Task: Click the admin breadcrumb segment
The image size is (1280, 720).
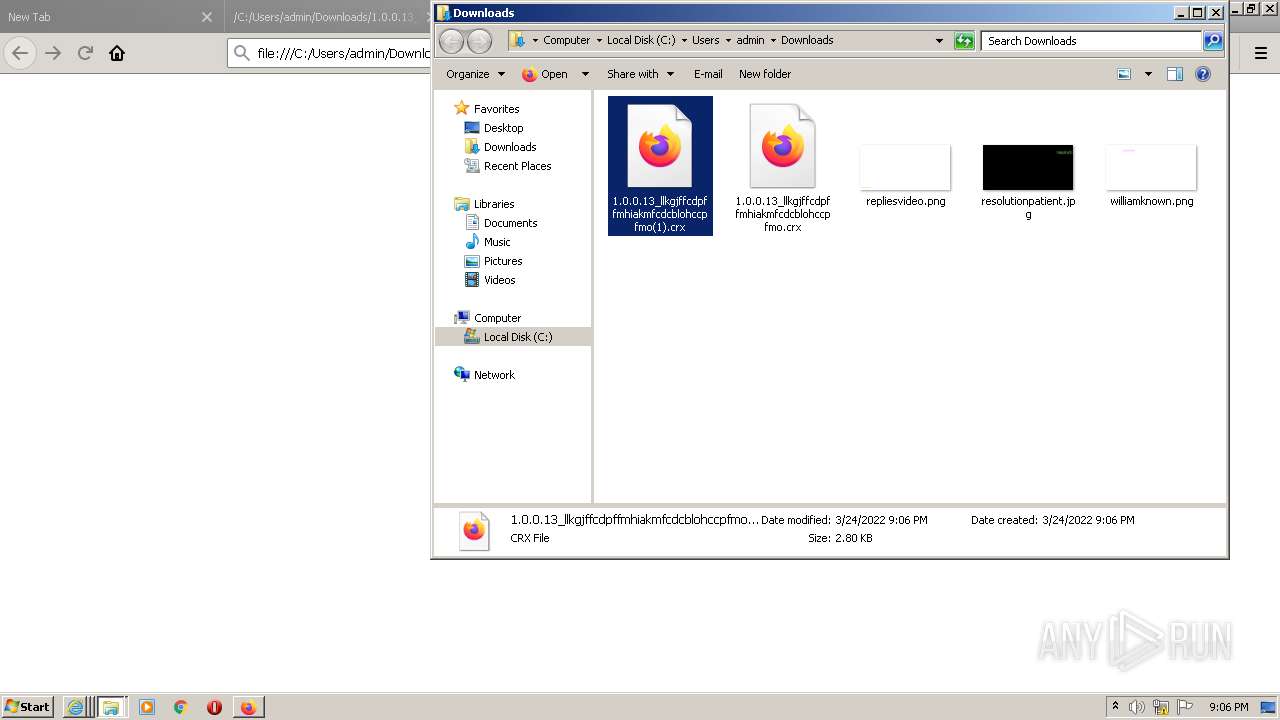Action: point(750,40)
